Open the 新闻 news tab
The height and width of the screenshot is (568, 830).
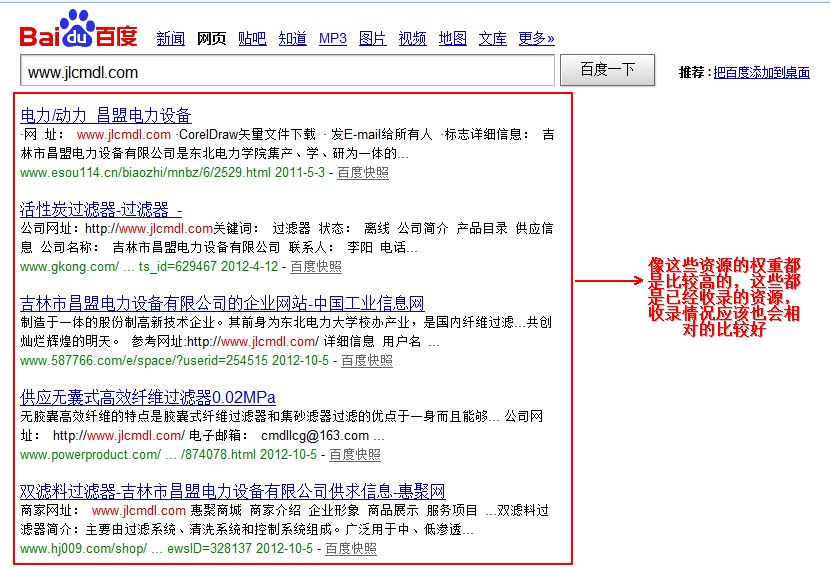(170, 39)
